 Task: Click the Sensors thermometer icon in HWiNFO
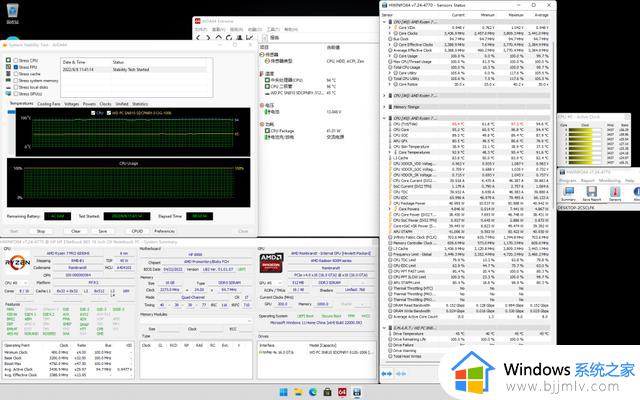pyautogui.click(x=615, y=193)
